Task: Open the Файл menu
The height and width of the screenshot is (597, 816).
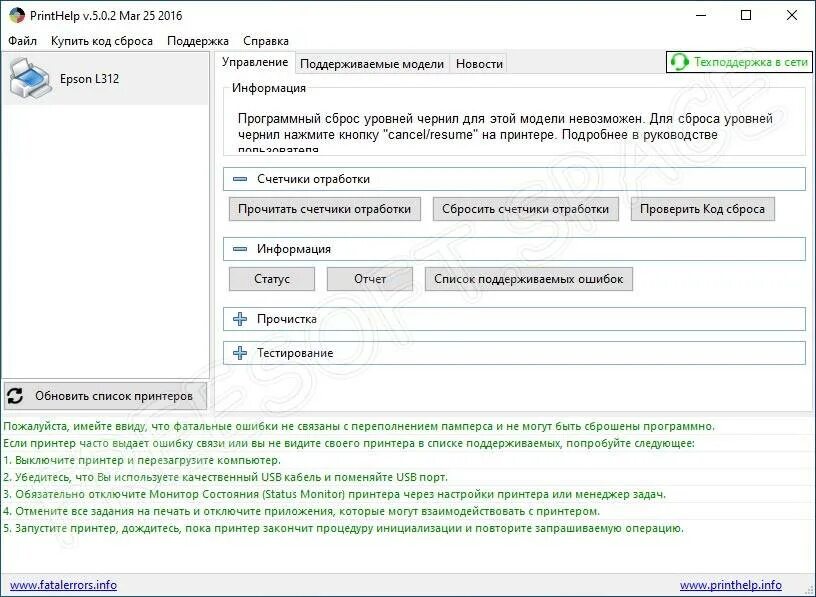Action: 22,41
